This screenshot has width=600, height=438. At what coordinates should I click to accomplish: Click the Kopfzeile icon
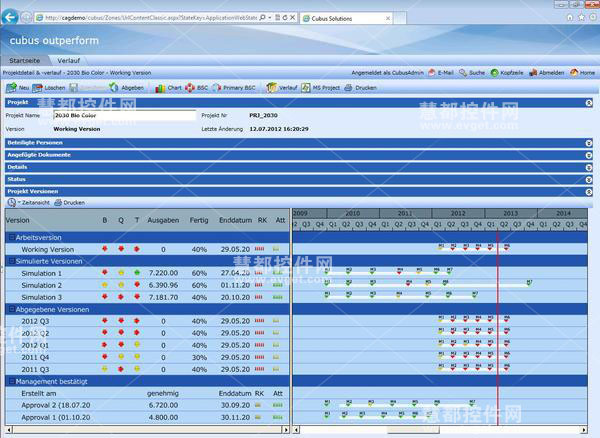pos(495,72)
